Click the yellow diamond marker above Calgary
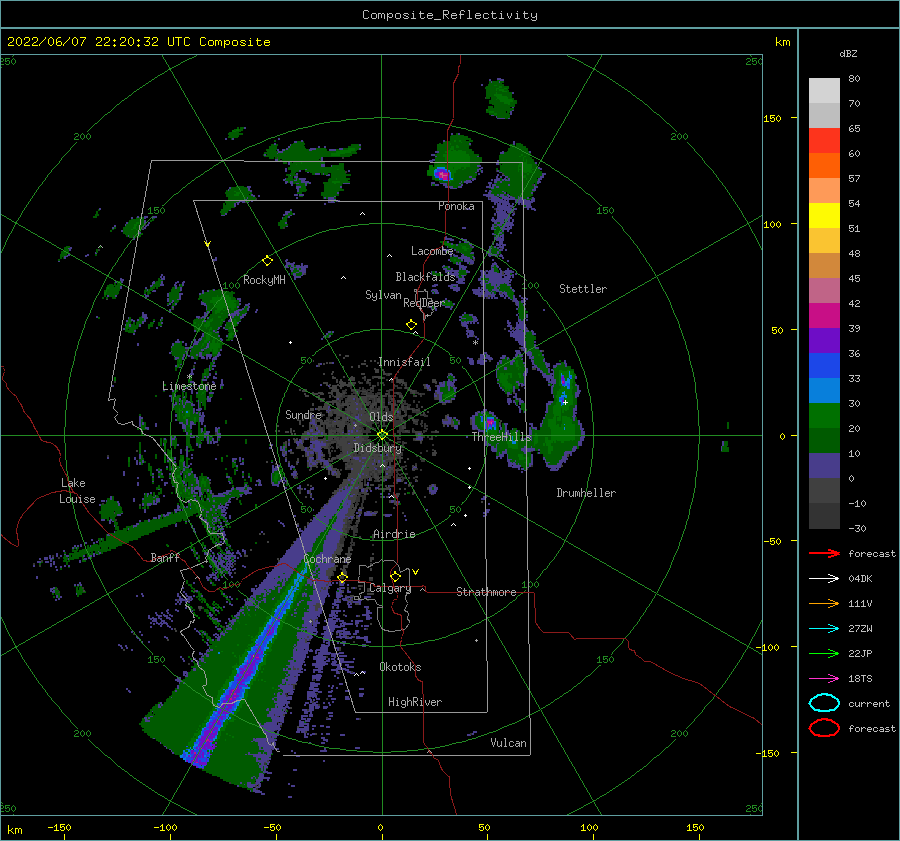This screenshot has height=841, width=900. pos(395,576)
